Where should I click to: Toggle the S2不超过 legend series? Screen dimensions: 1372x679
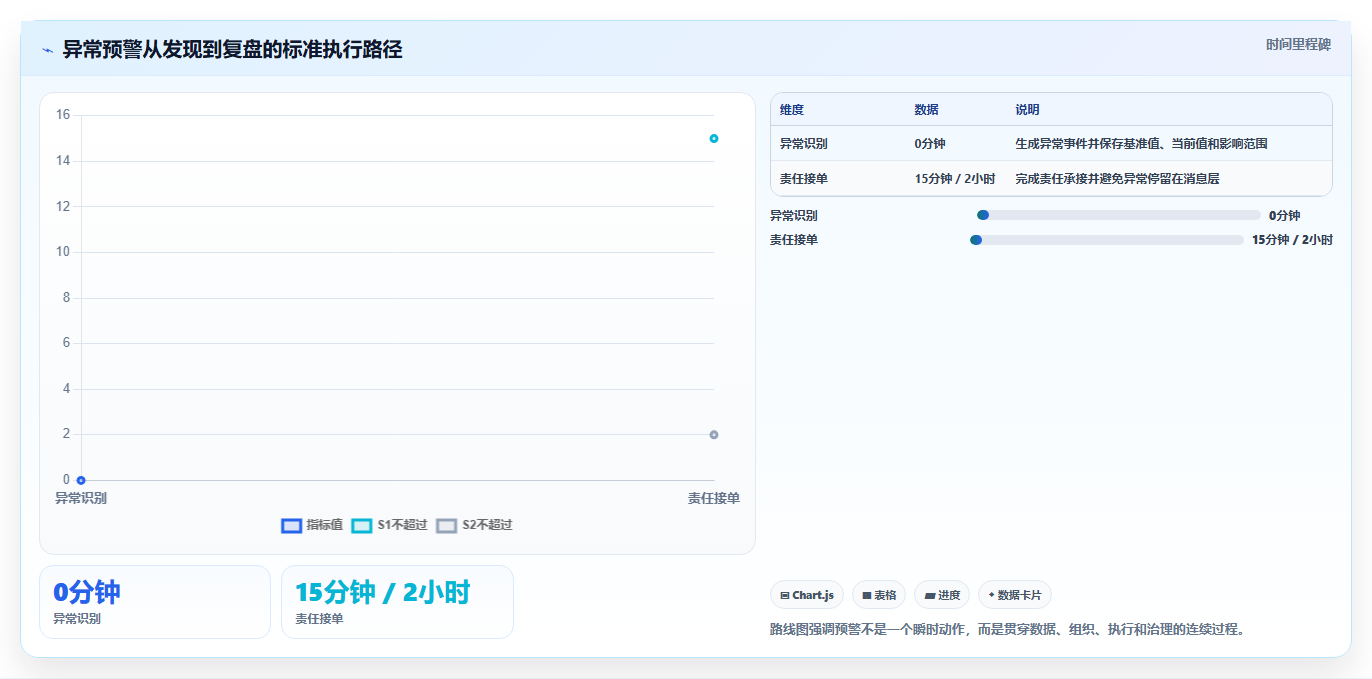[475, 525]
